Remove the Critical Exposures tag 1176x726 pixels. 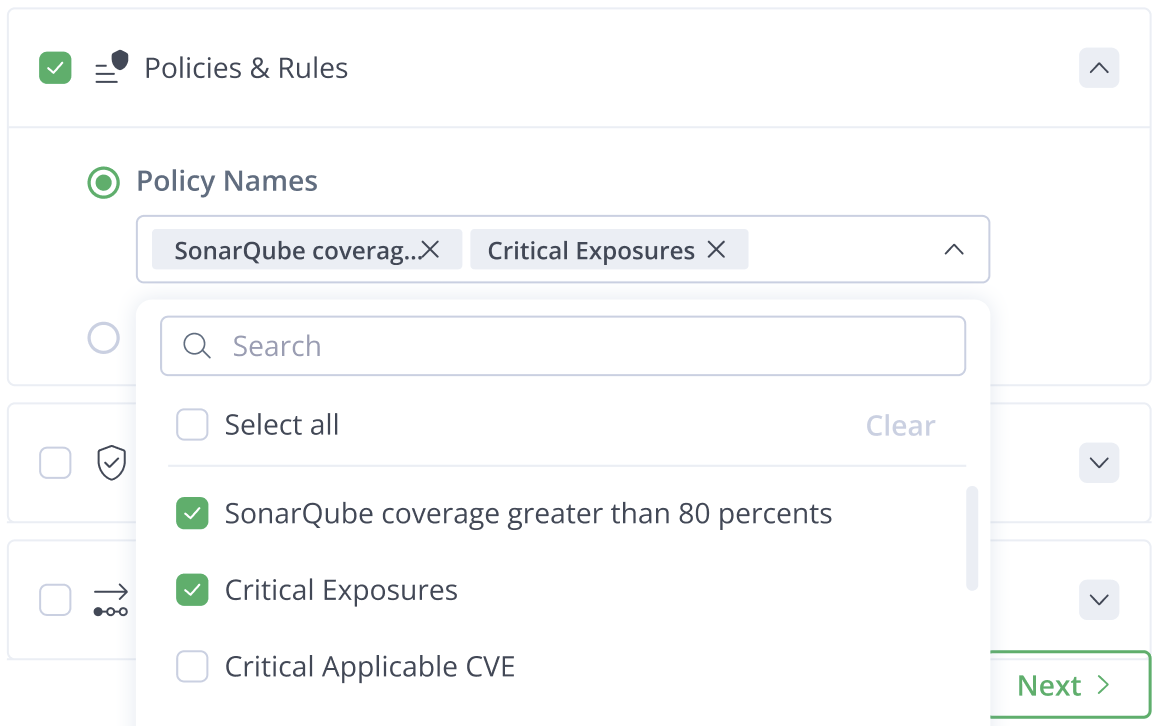coord(716,250)
